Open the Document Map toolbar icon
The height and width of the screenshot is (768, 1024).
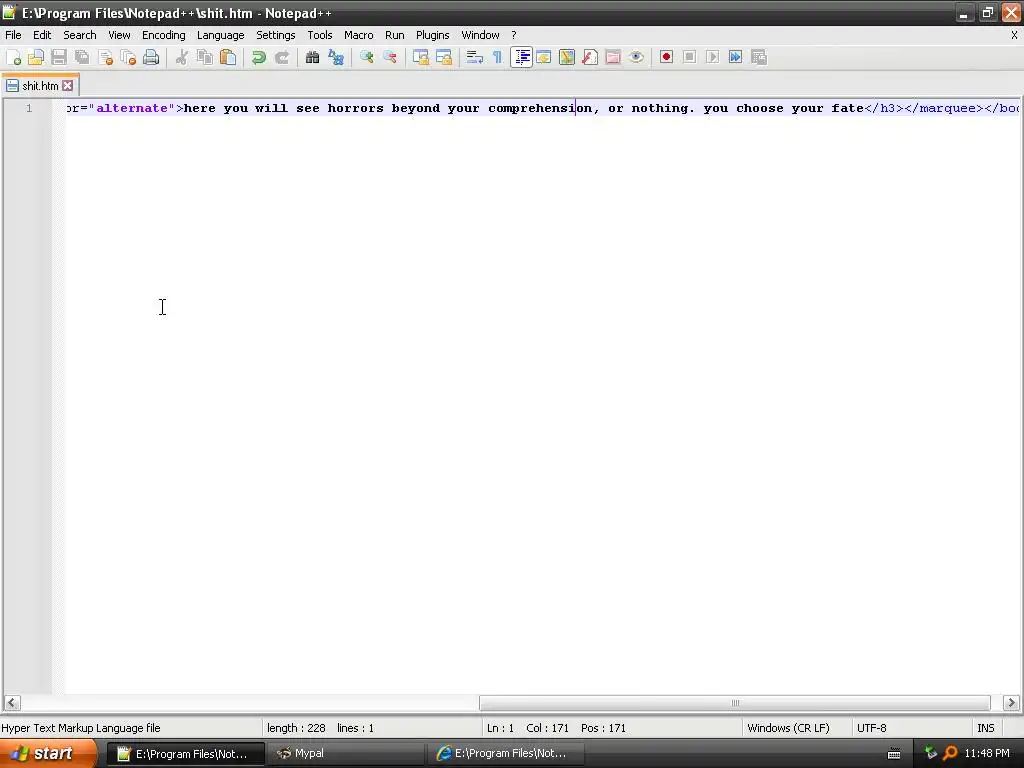(x=567, y=57)
